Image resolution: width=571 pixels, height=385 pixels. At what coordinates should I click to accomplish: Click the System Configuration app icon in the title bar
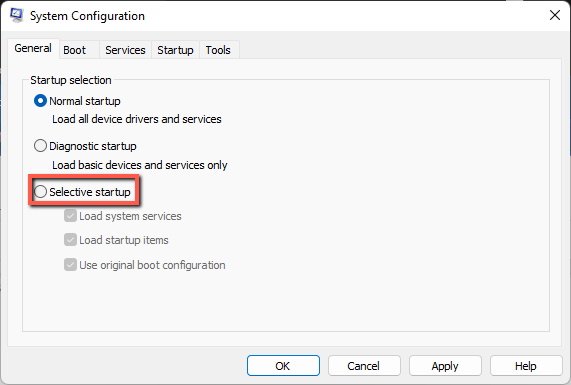(x=16, y=15)
